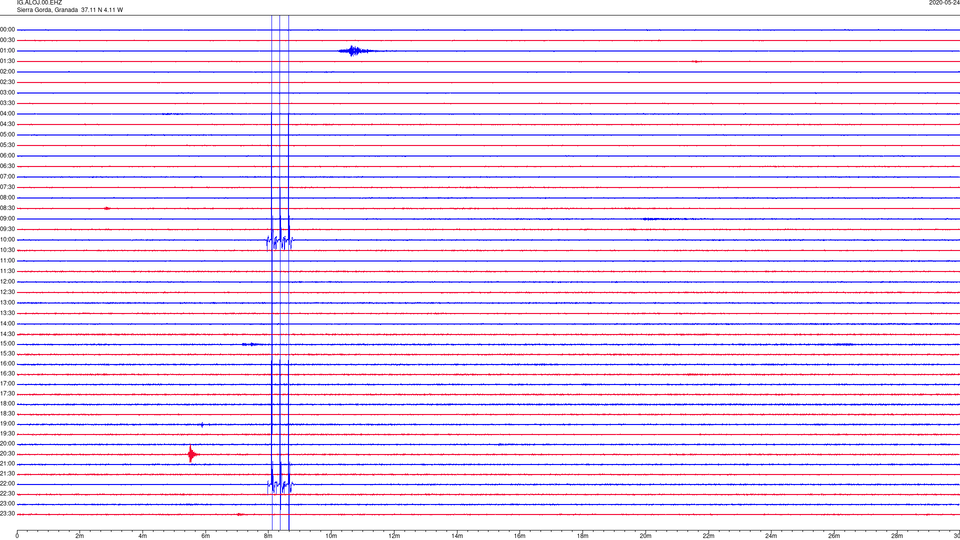Select the 21:00 trace time label
Screen dimensions: 960x540
(8, 464)
